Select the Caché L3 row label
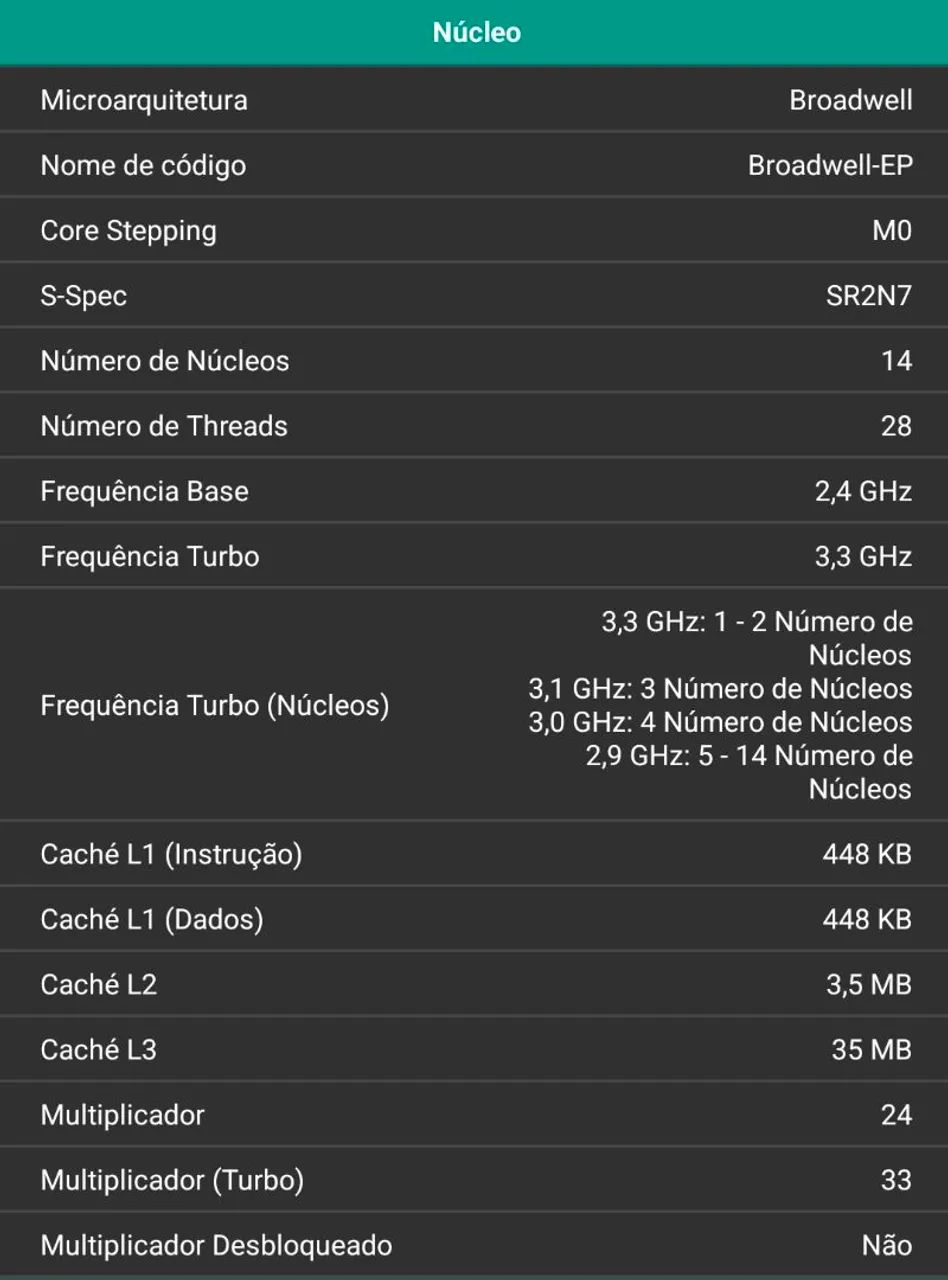 [99, 1049]
